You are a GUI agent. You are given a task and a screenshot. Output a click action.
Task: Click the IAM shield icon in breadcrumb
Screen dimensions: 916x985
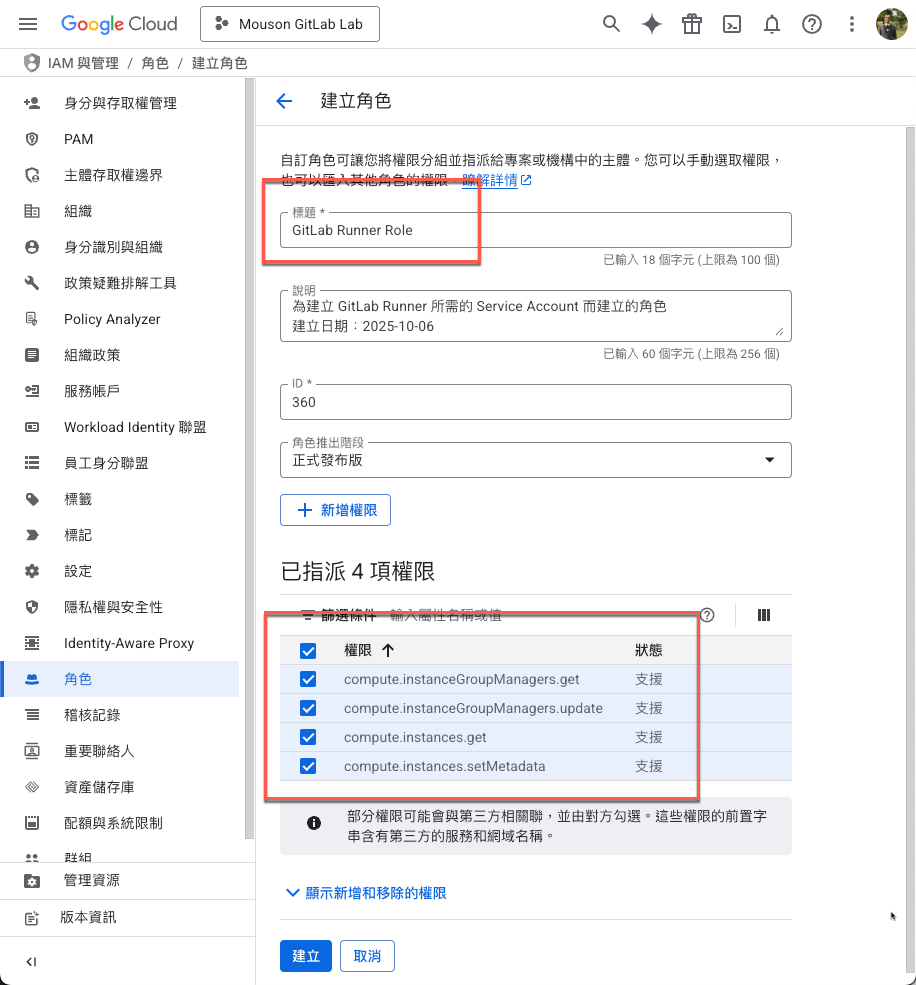[31, 63]
